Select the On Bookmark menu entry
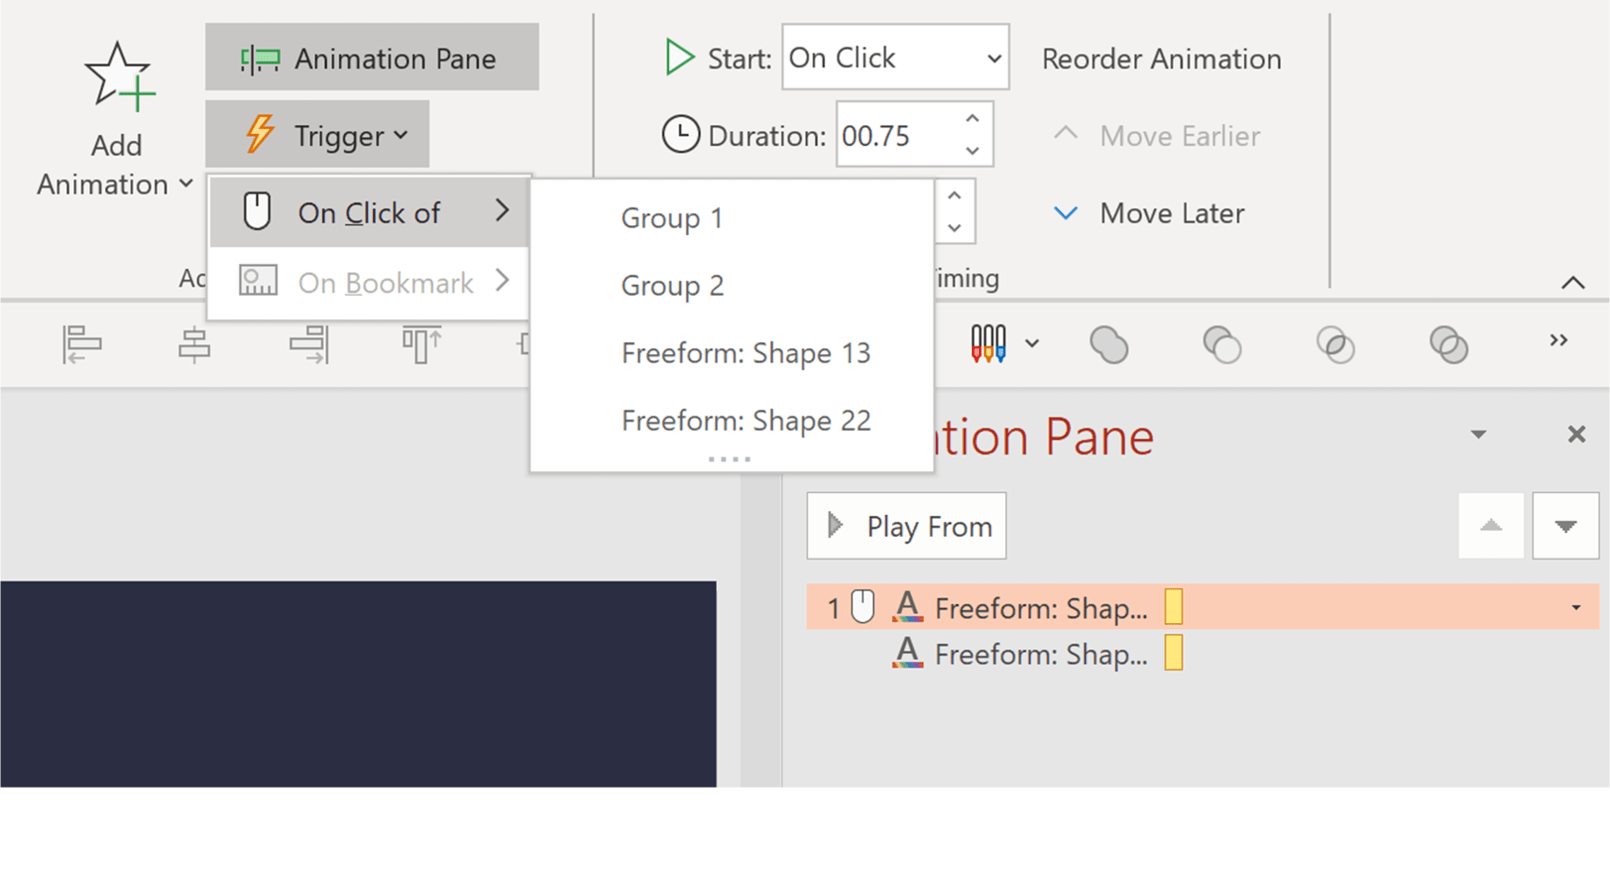The width and height of the screenshot is (1610, 893). pos(369,282)
